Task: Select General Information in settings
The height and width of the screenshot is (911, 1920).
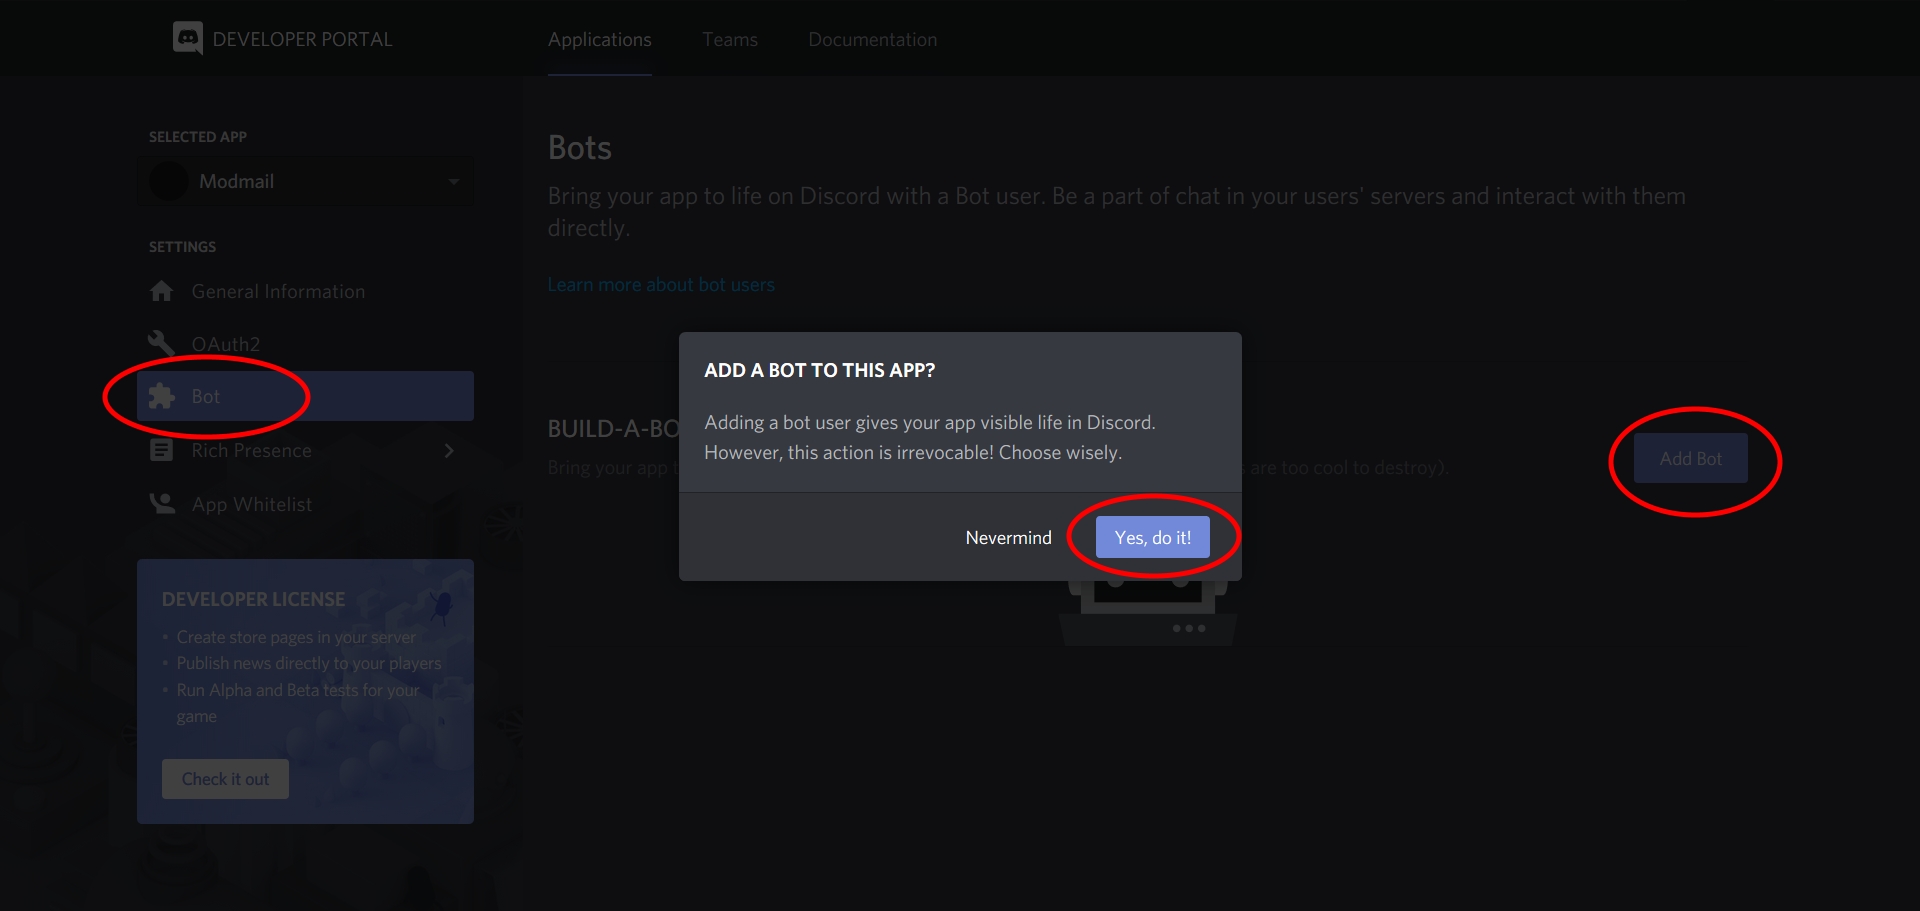Action: click(x=278, y=292)
